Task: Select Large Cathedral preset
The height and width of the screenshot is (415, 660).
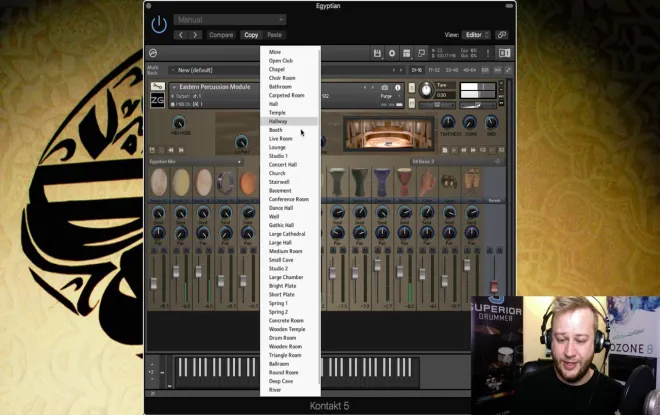Action: coord(287,234)
